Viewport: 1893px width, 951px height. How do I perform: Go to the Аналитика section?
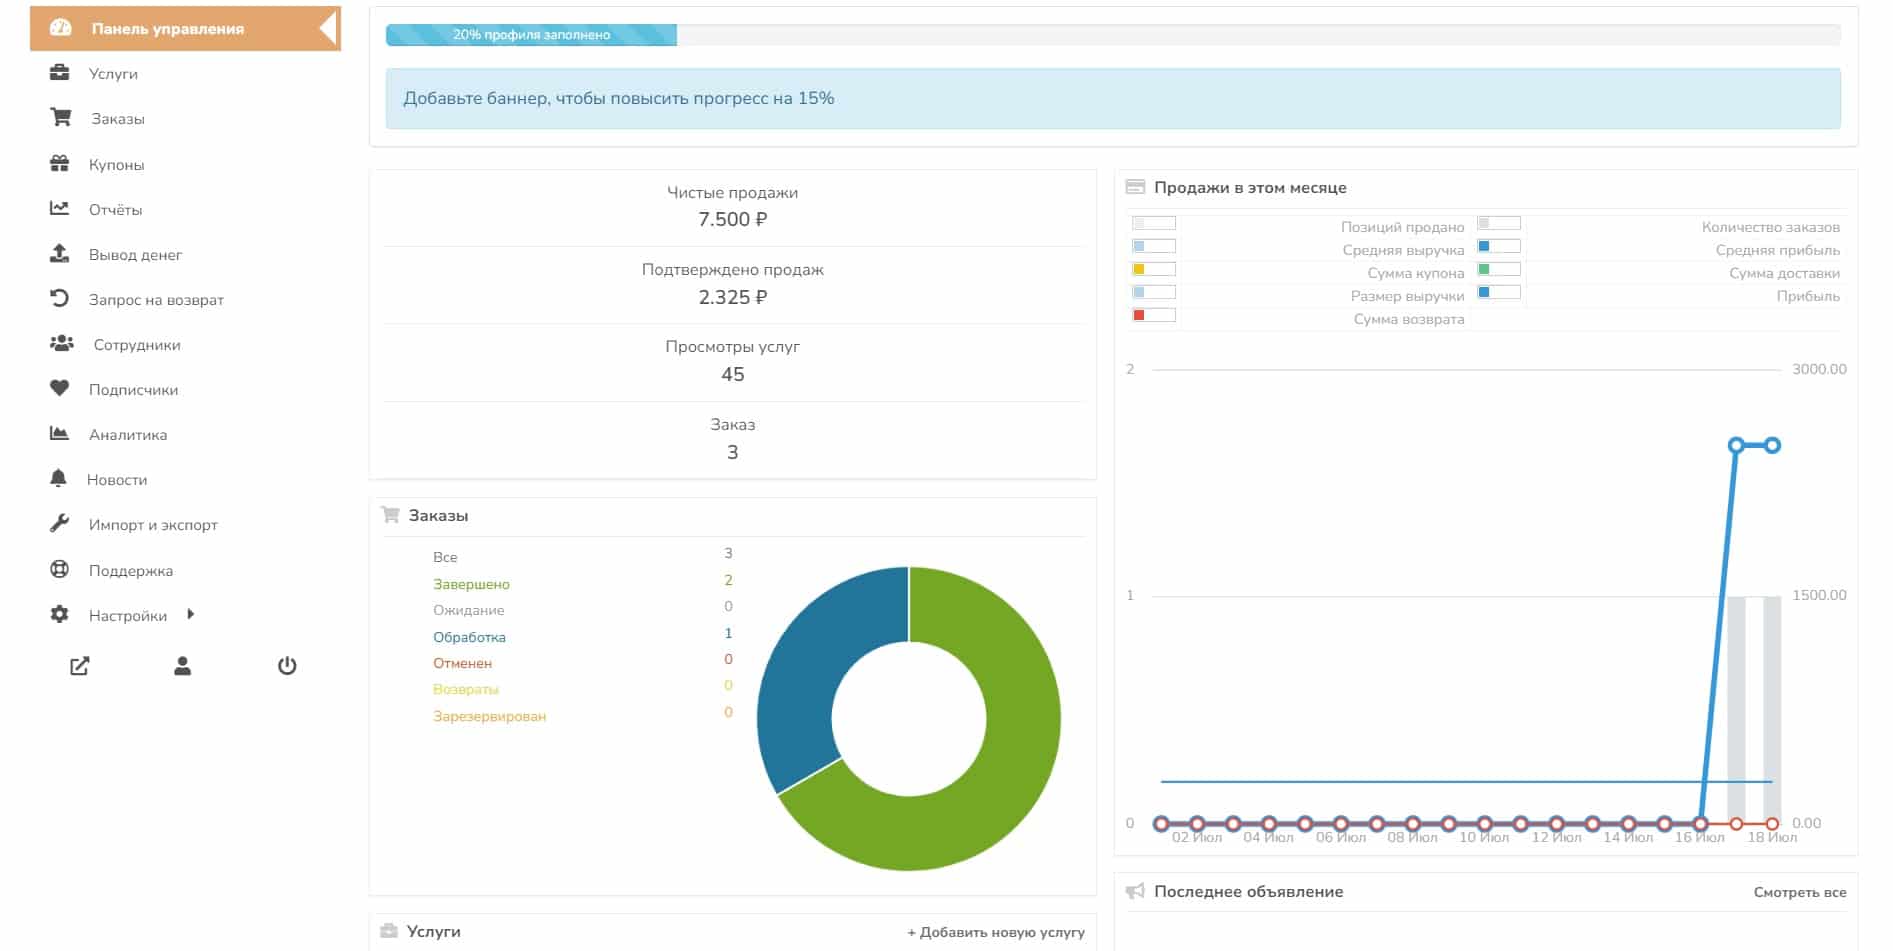click(128, 435)
